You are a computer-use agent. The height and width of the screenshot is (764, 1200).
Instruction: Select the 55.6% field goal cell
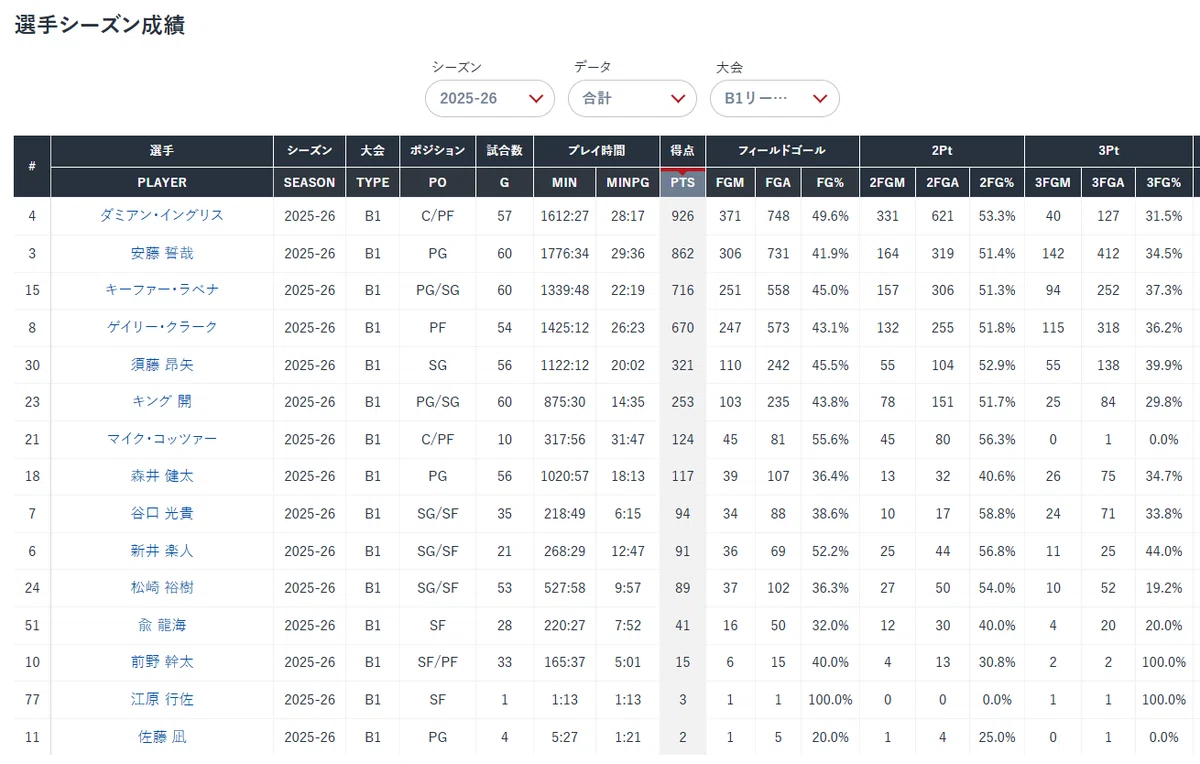click(830, 440)
